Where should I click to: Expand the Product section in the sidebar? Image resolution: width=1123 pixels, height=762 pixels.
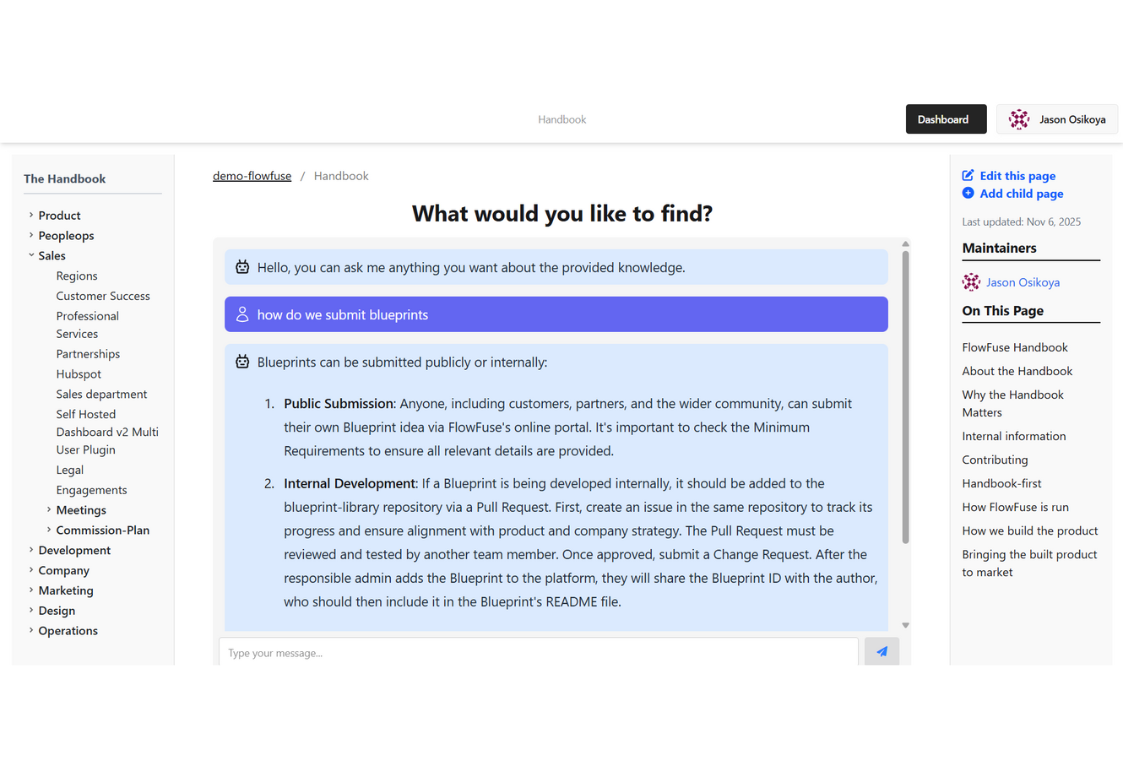coord(30,215)
